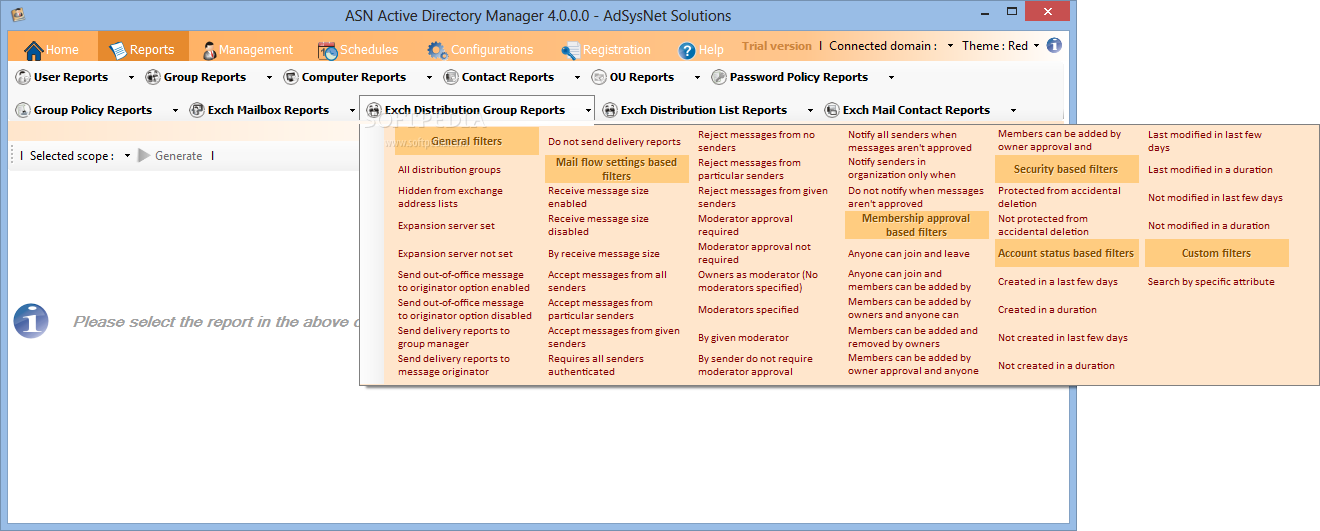This screenshot has height=531, width=1320.
Task: Expand the Exch Mail Contact Reports dropdown arrow
Action: (x=1013, y=110)
